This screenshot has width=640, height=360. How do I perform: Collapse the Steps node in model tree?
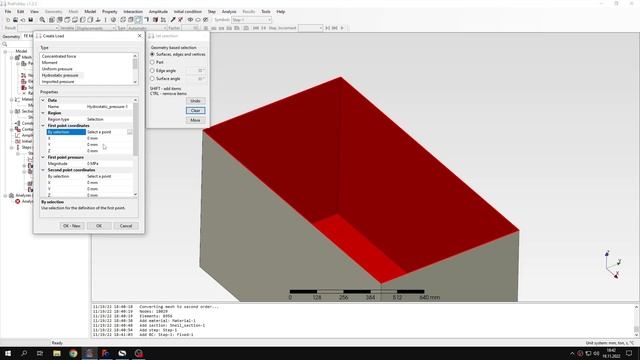[11, 147]
